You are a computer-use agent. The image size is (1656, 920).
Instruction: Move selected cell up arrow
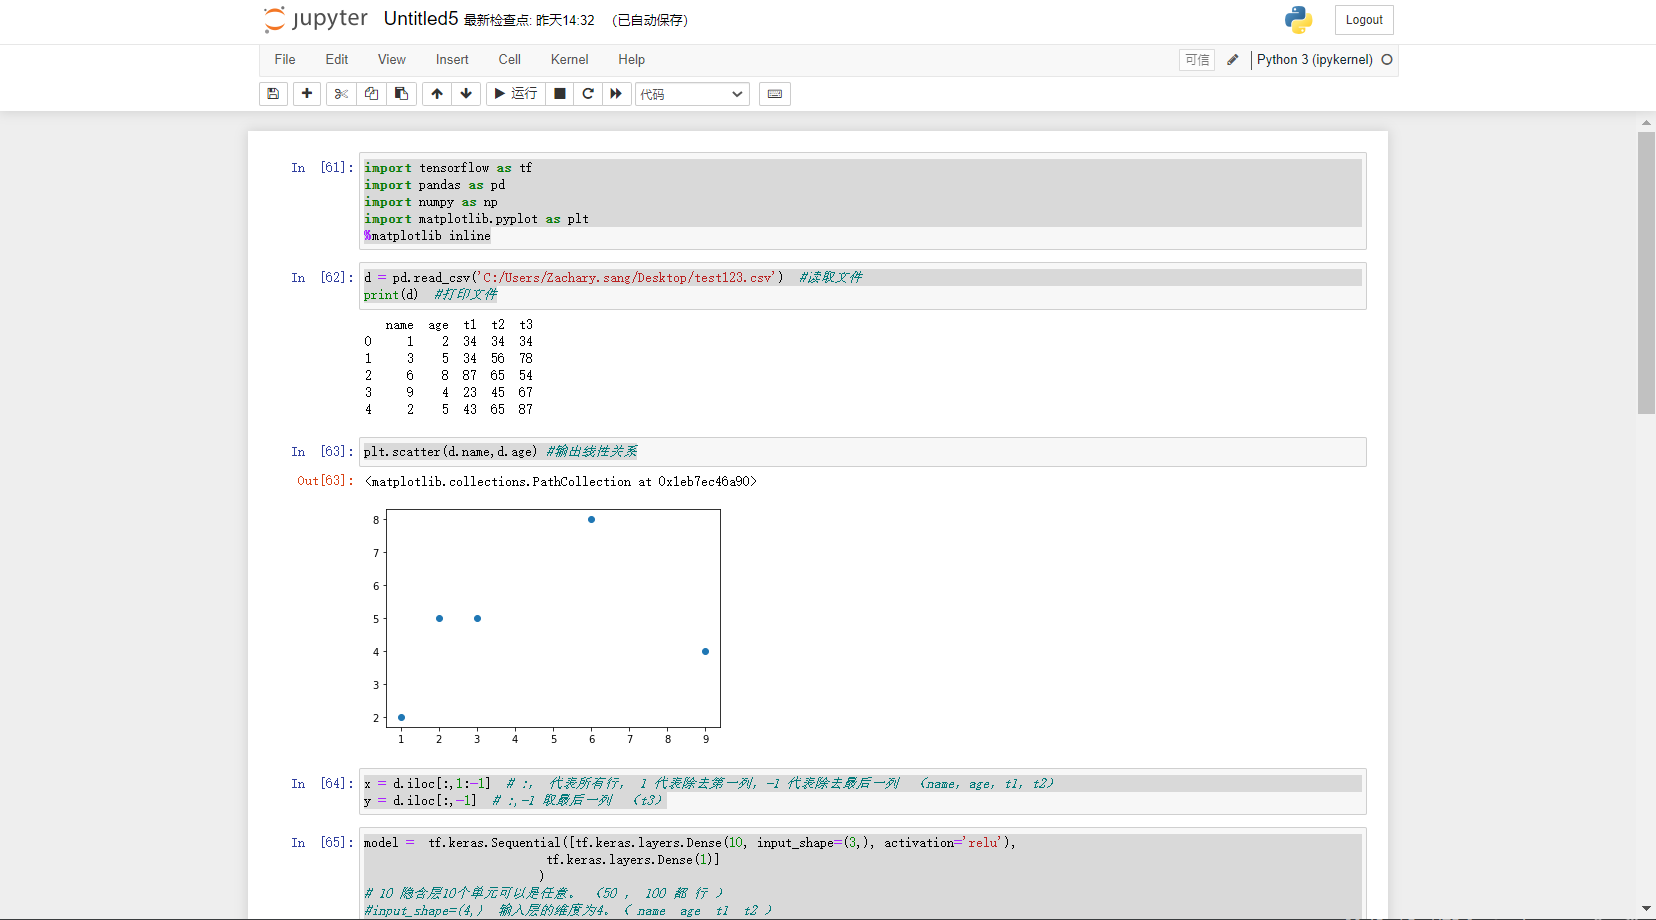[x=437, y=94]
